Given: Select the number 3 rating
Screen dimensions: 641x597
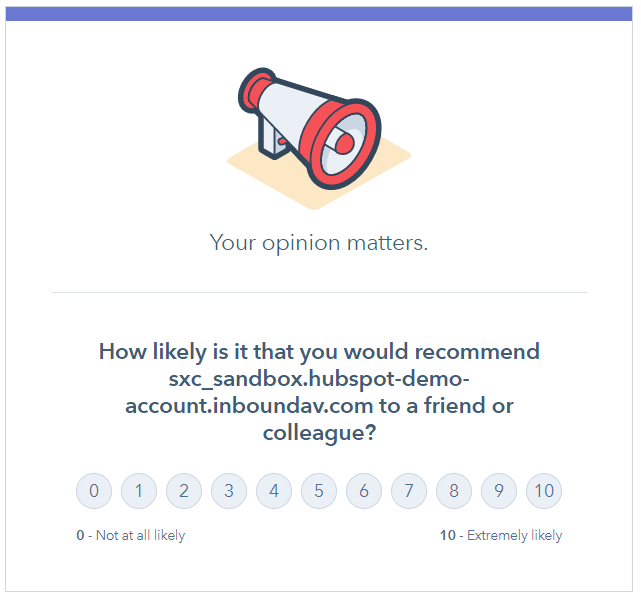Looking at the screenshot, I should [x=229, y=491].
